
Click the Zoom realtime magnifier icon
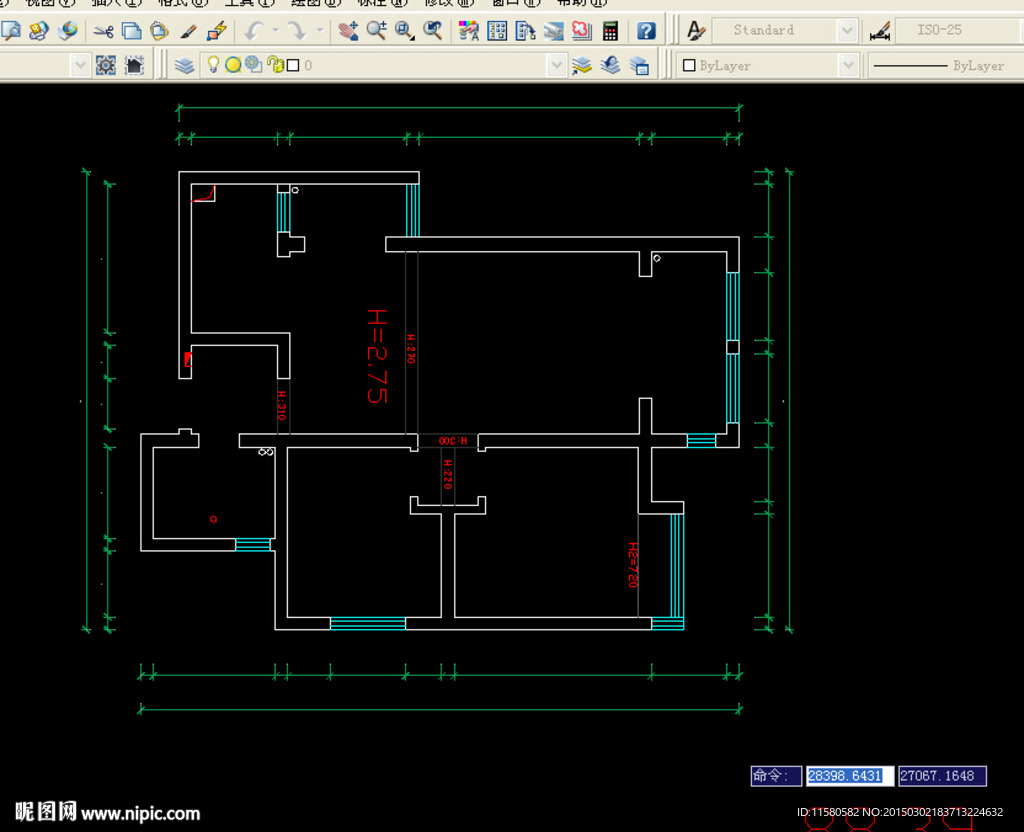point(376,31)
